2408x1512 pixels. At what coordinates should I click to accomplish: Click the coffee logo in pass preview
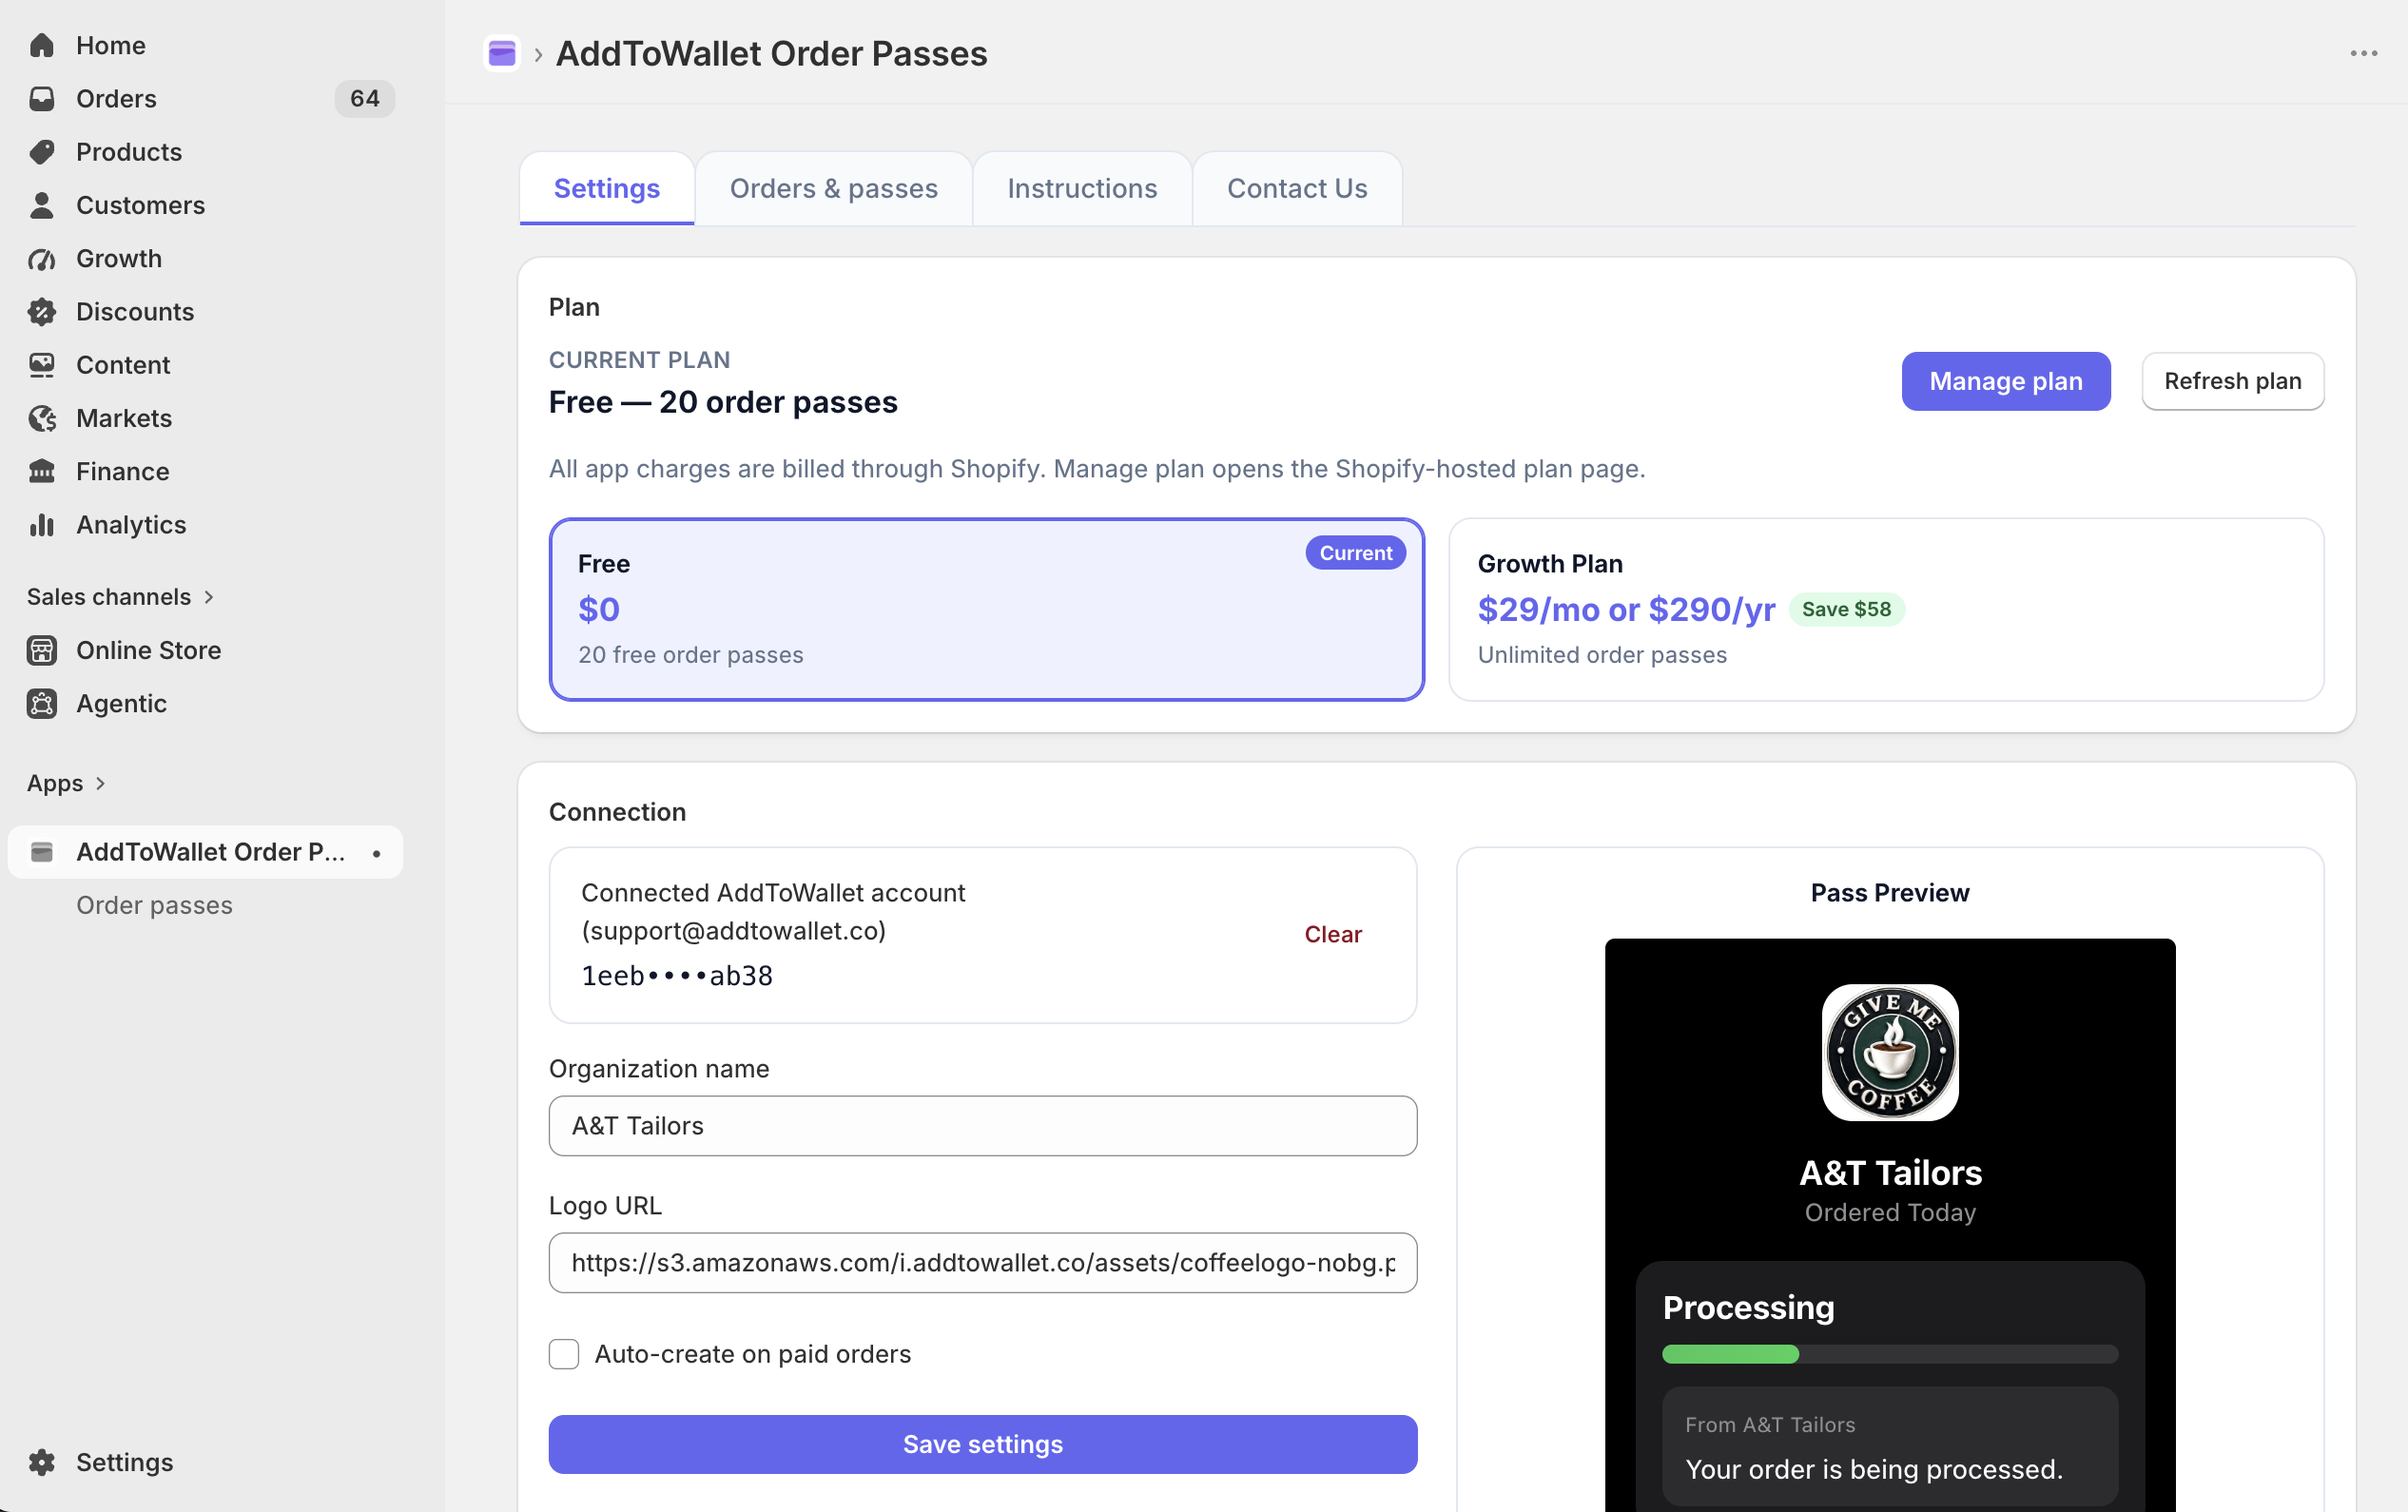[x=1889, y=1052]
